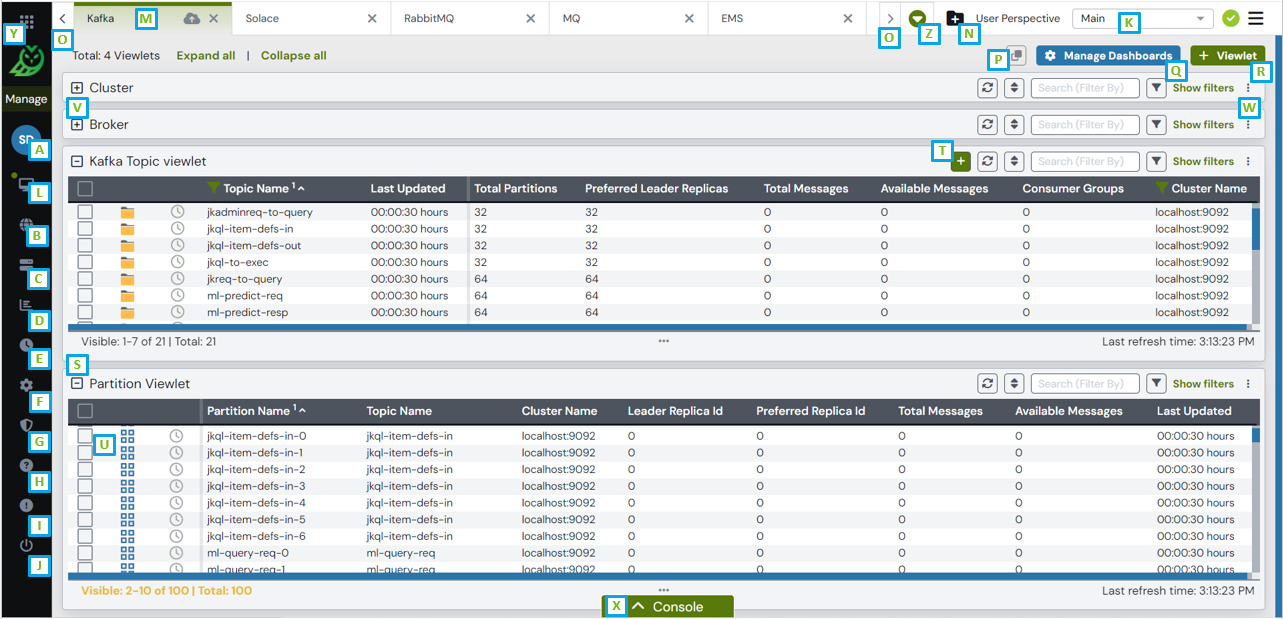Click the shield icon in the sidebar

tap(26, 425)
